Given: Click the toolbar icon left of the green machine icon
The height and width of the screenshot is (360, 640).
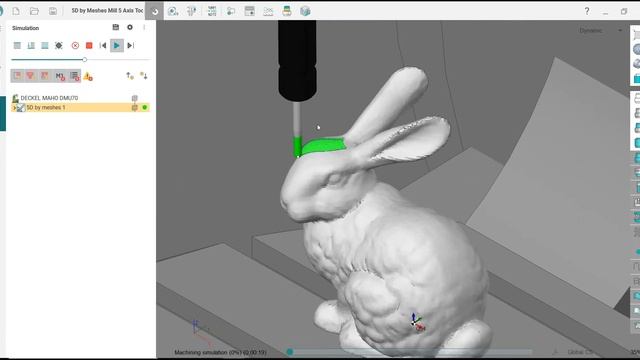Looking at the screenshot, I should click(268, 11).
